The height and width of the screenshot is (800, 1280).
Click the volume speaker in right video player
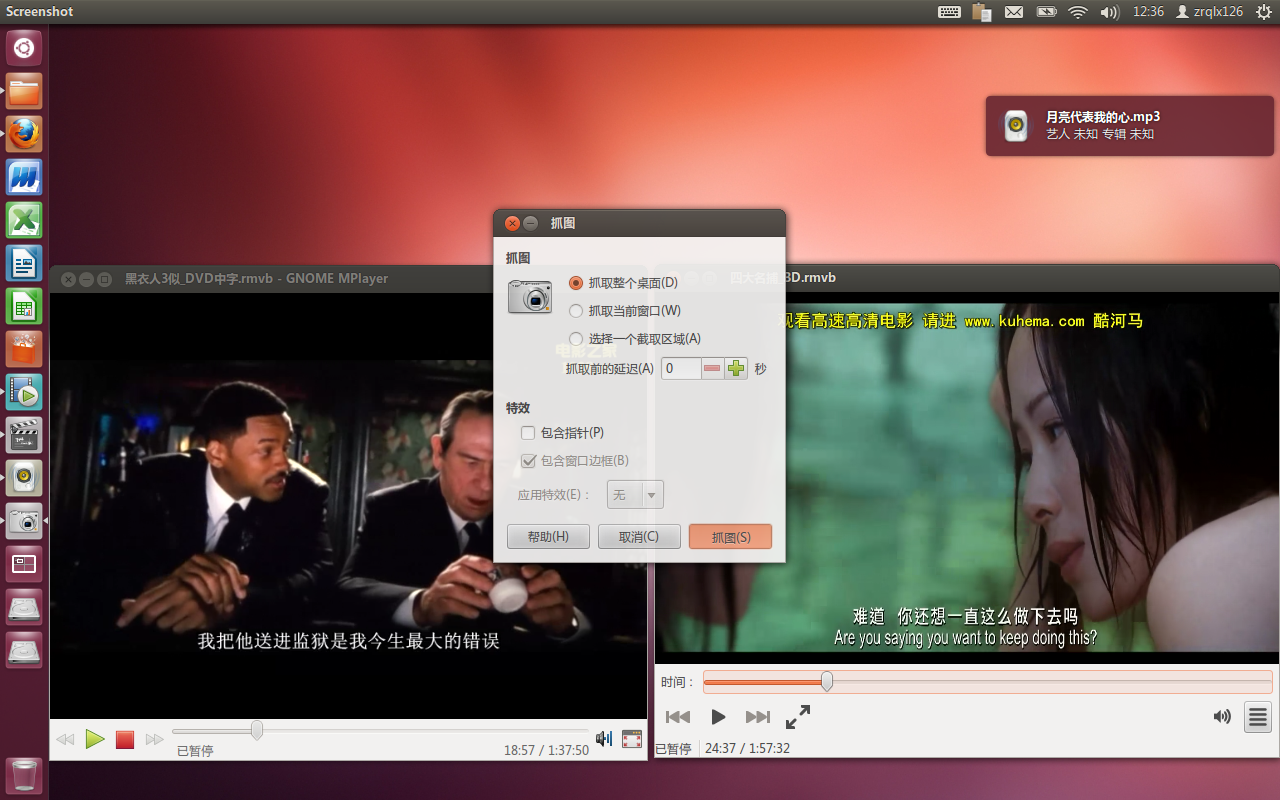(x=1222, y=716)
